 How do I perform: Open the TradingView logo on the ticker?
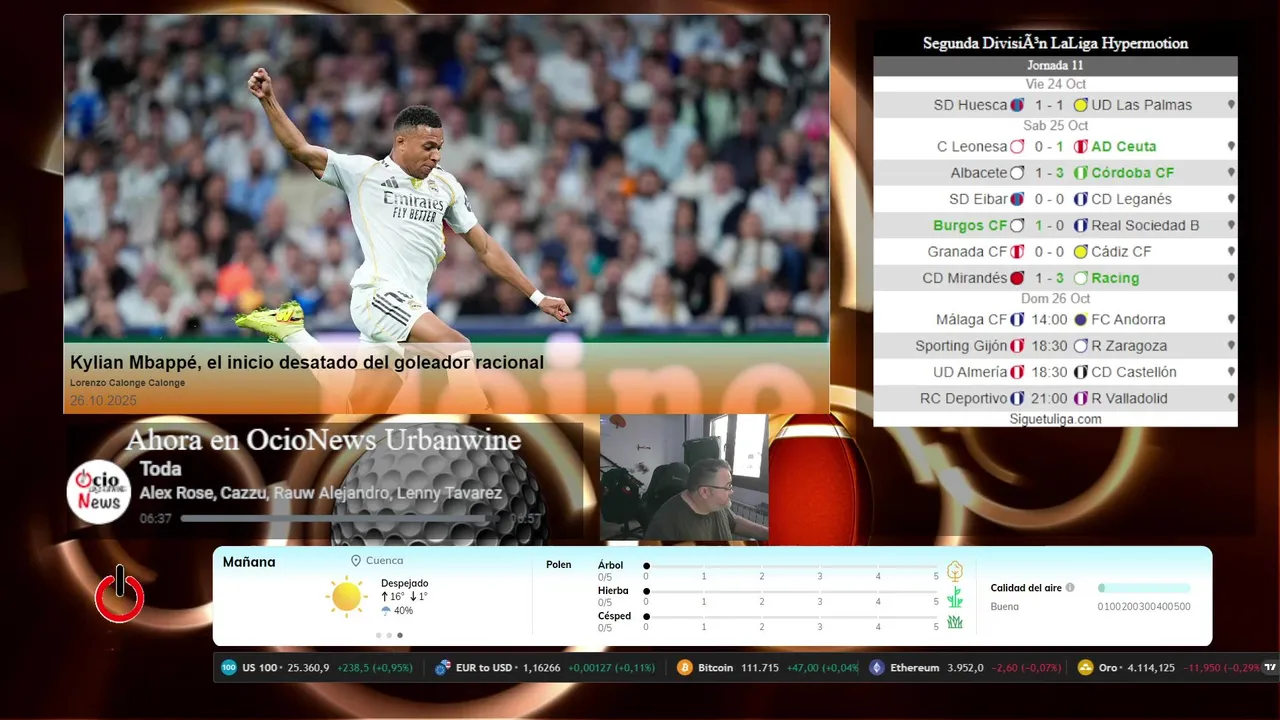(x=1270, y=667)
